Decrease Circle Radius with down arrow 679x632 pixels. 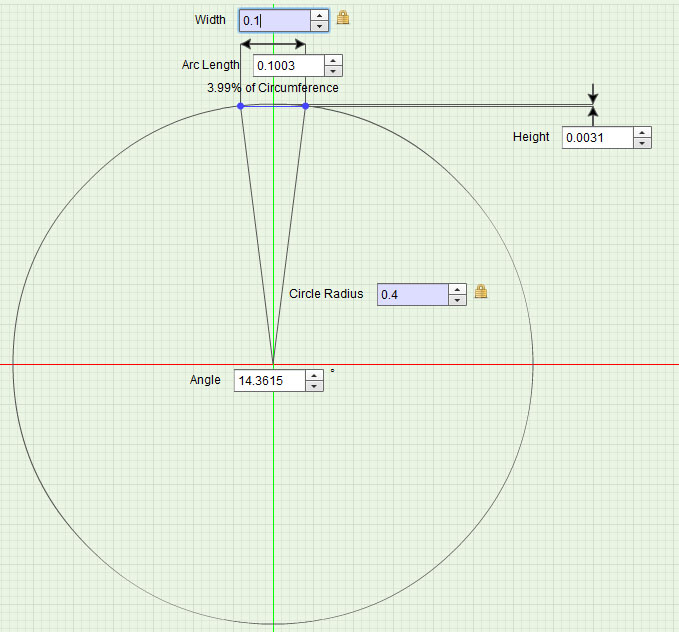click(x=458, y=300)
